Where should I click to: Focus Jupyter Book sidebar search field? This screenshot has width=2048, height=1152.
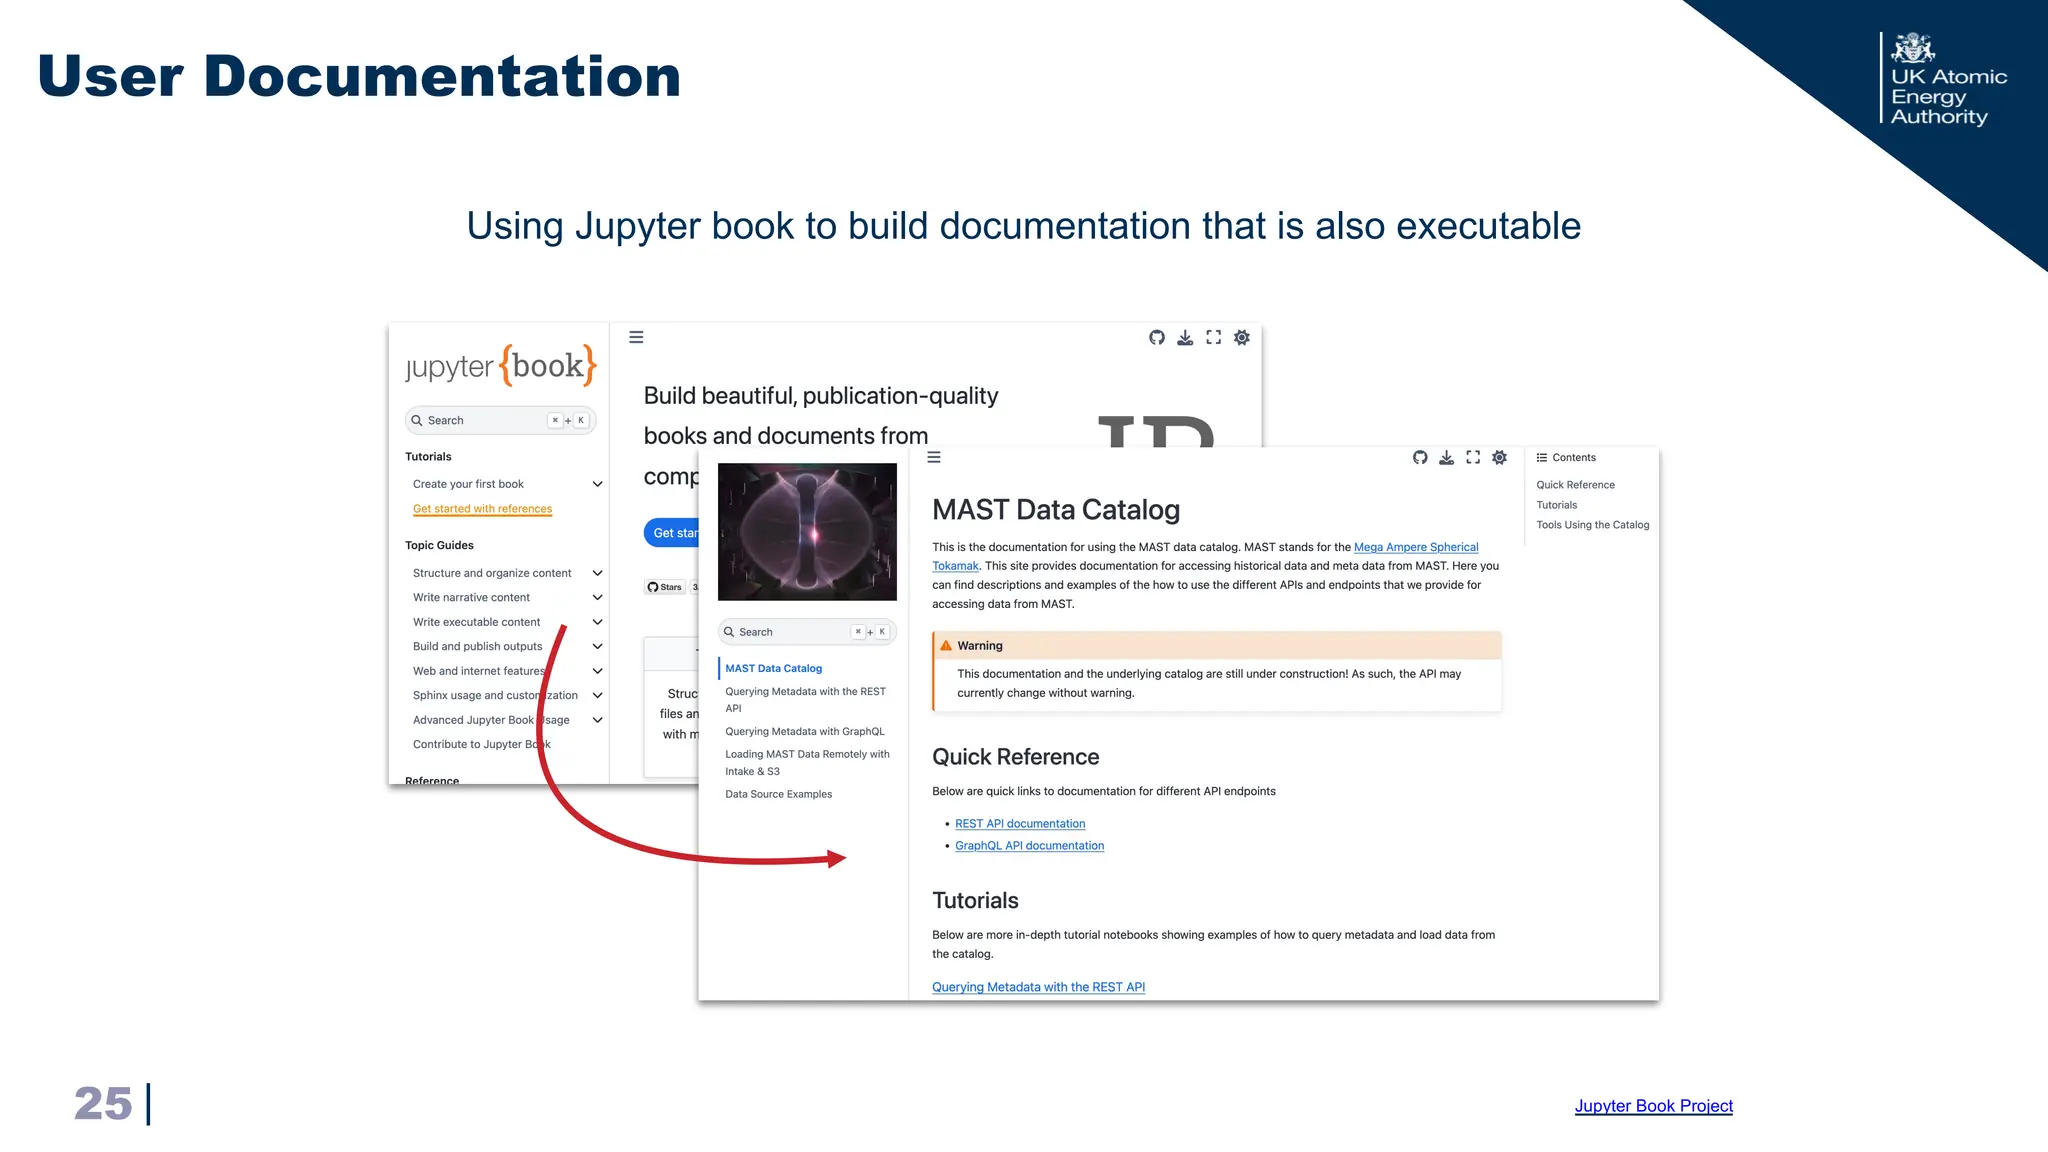point(500,420)
